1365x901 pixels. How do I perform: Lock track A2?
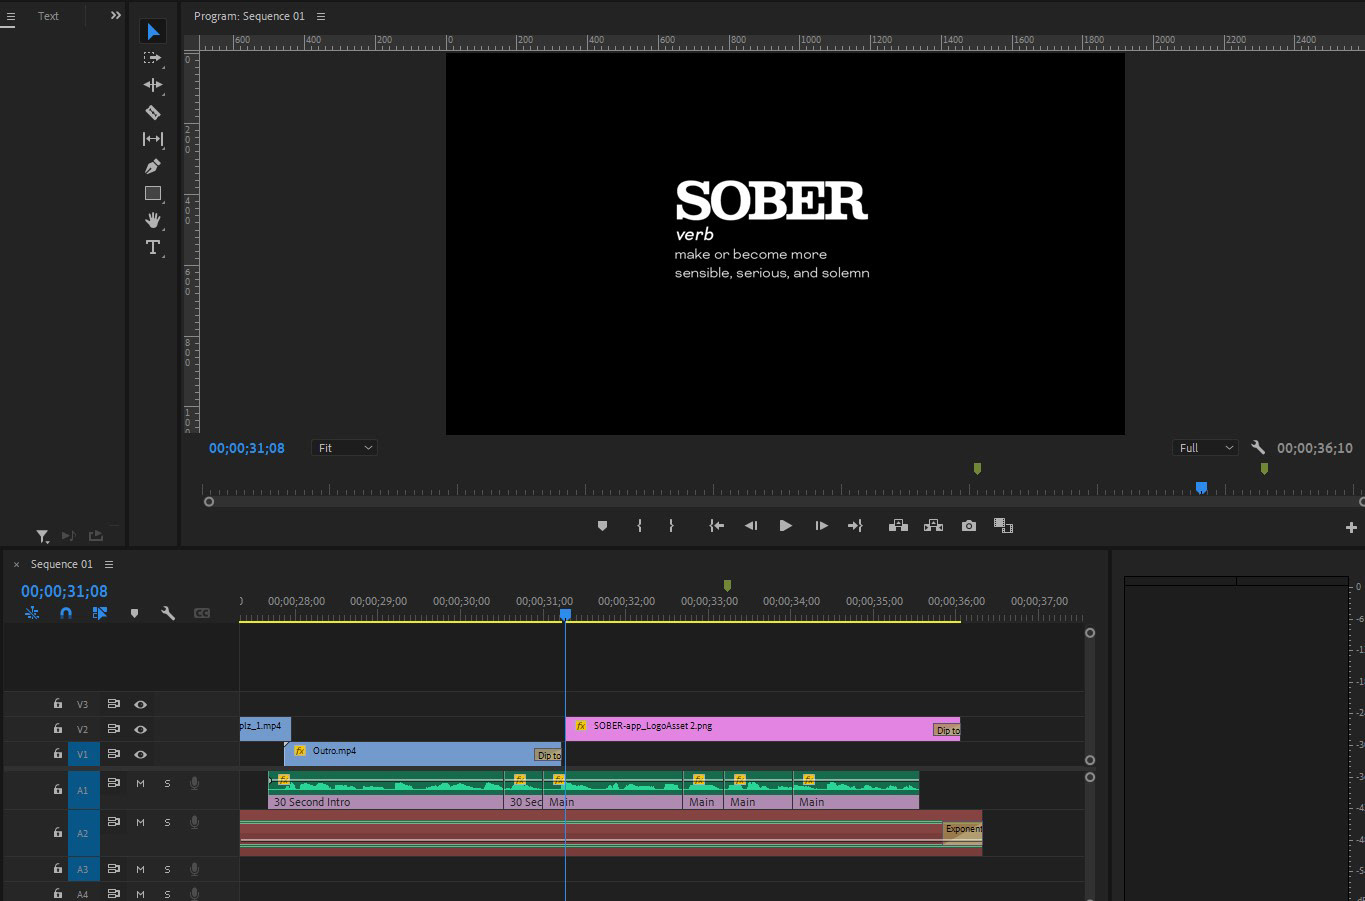[58, 832]
